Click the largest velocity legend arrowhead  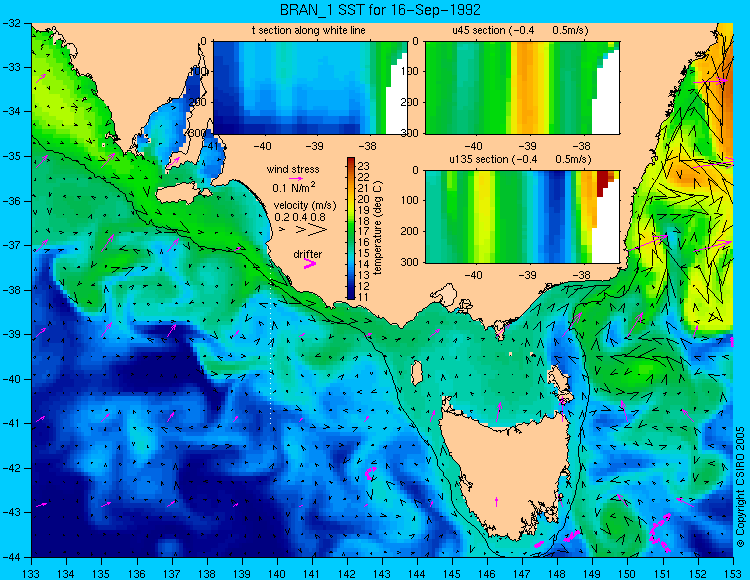tap(317, 230)
